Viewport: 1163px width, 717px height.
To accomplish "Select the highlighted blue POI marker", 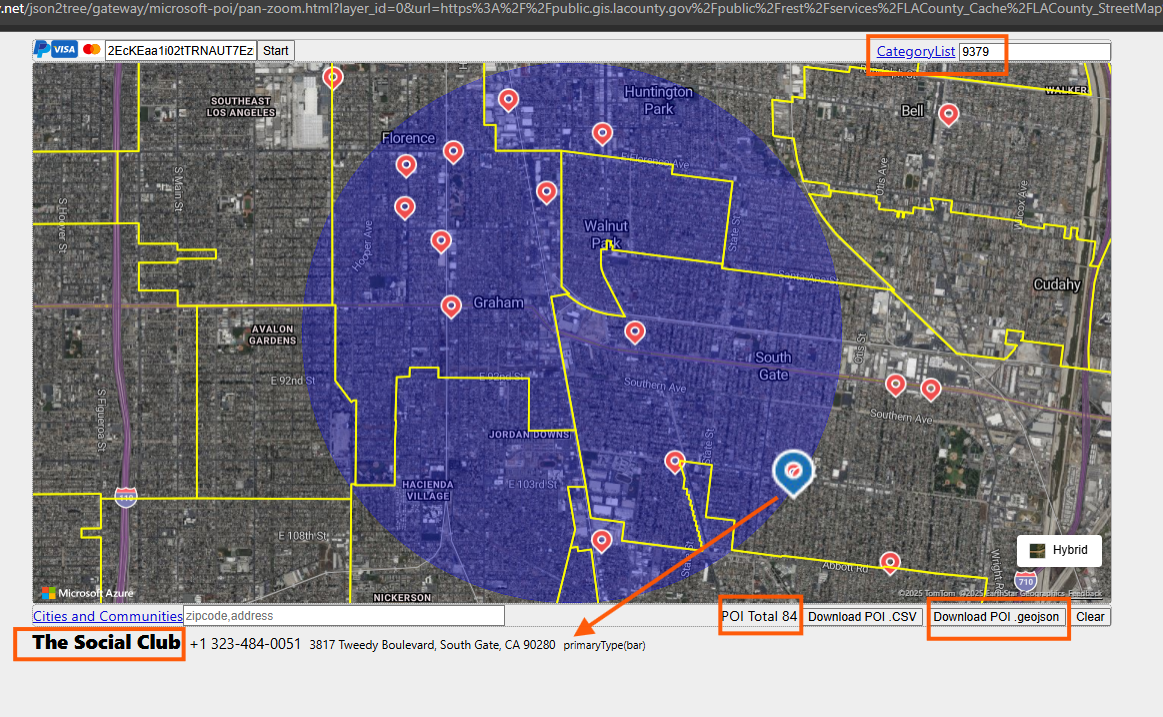I will click(793, 471).
